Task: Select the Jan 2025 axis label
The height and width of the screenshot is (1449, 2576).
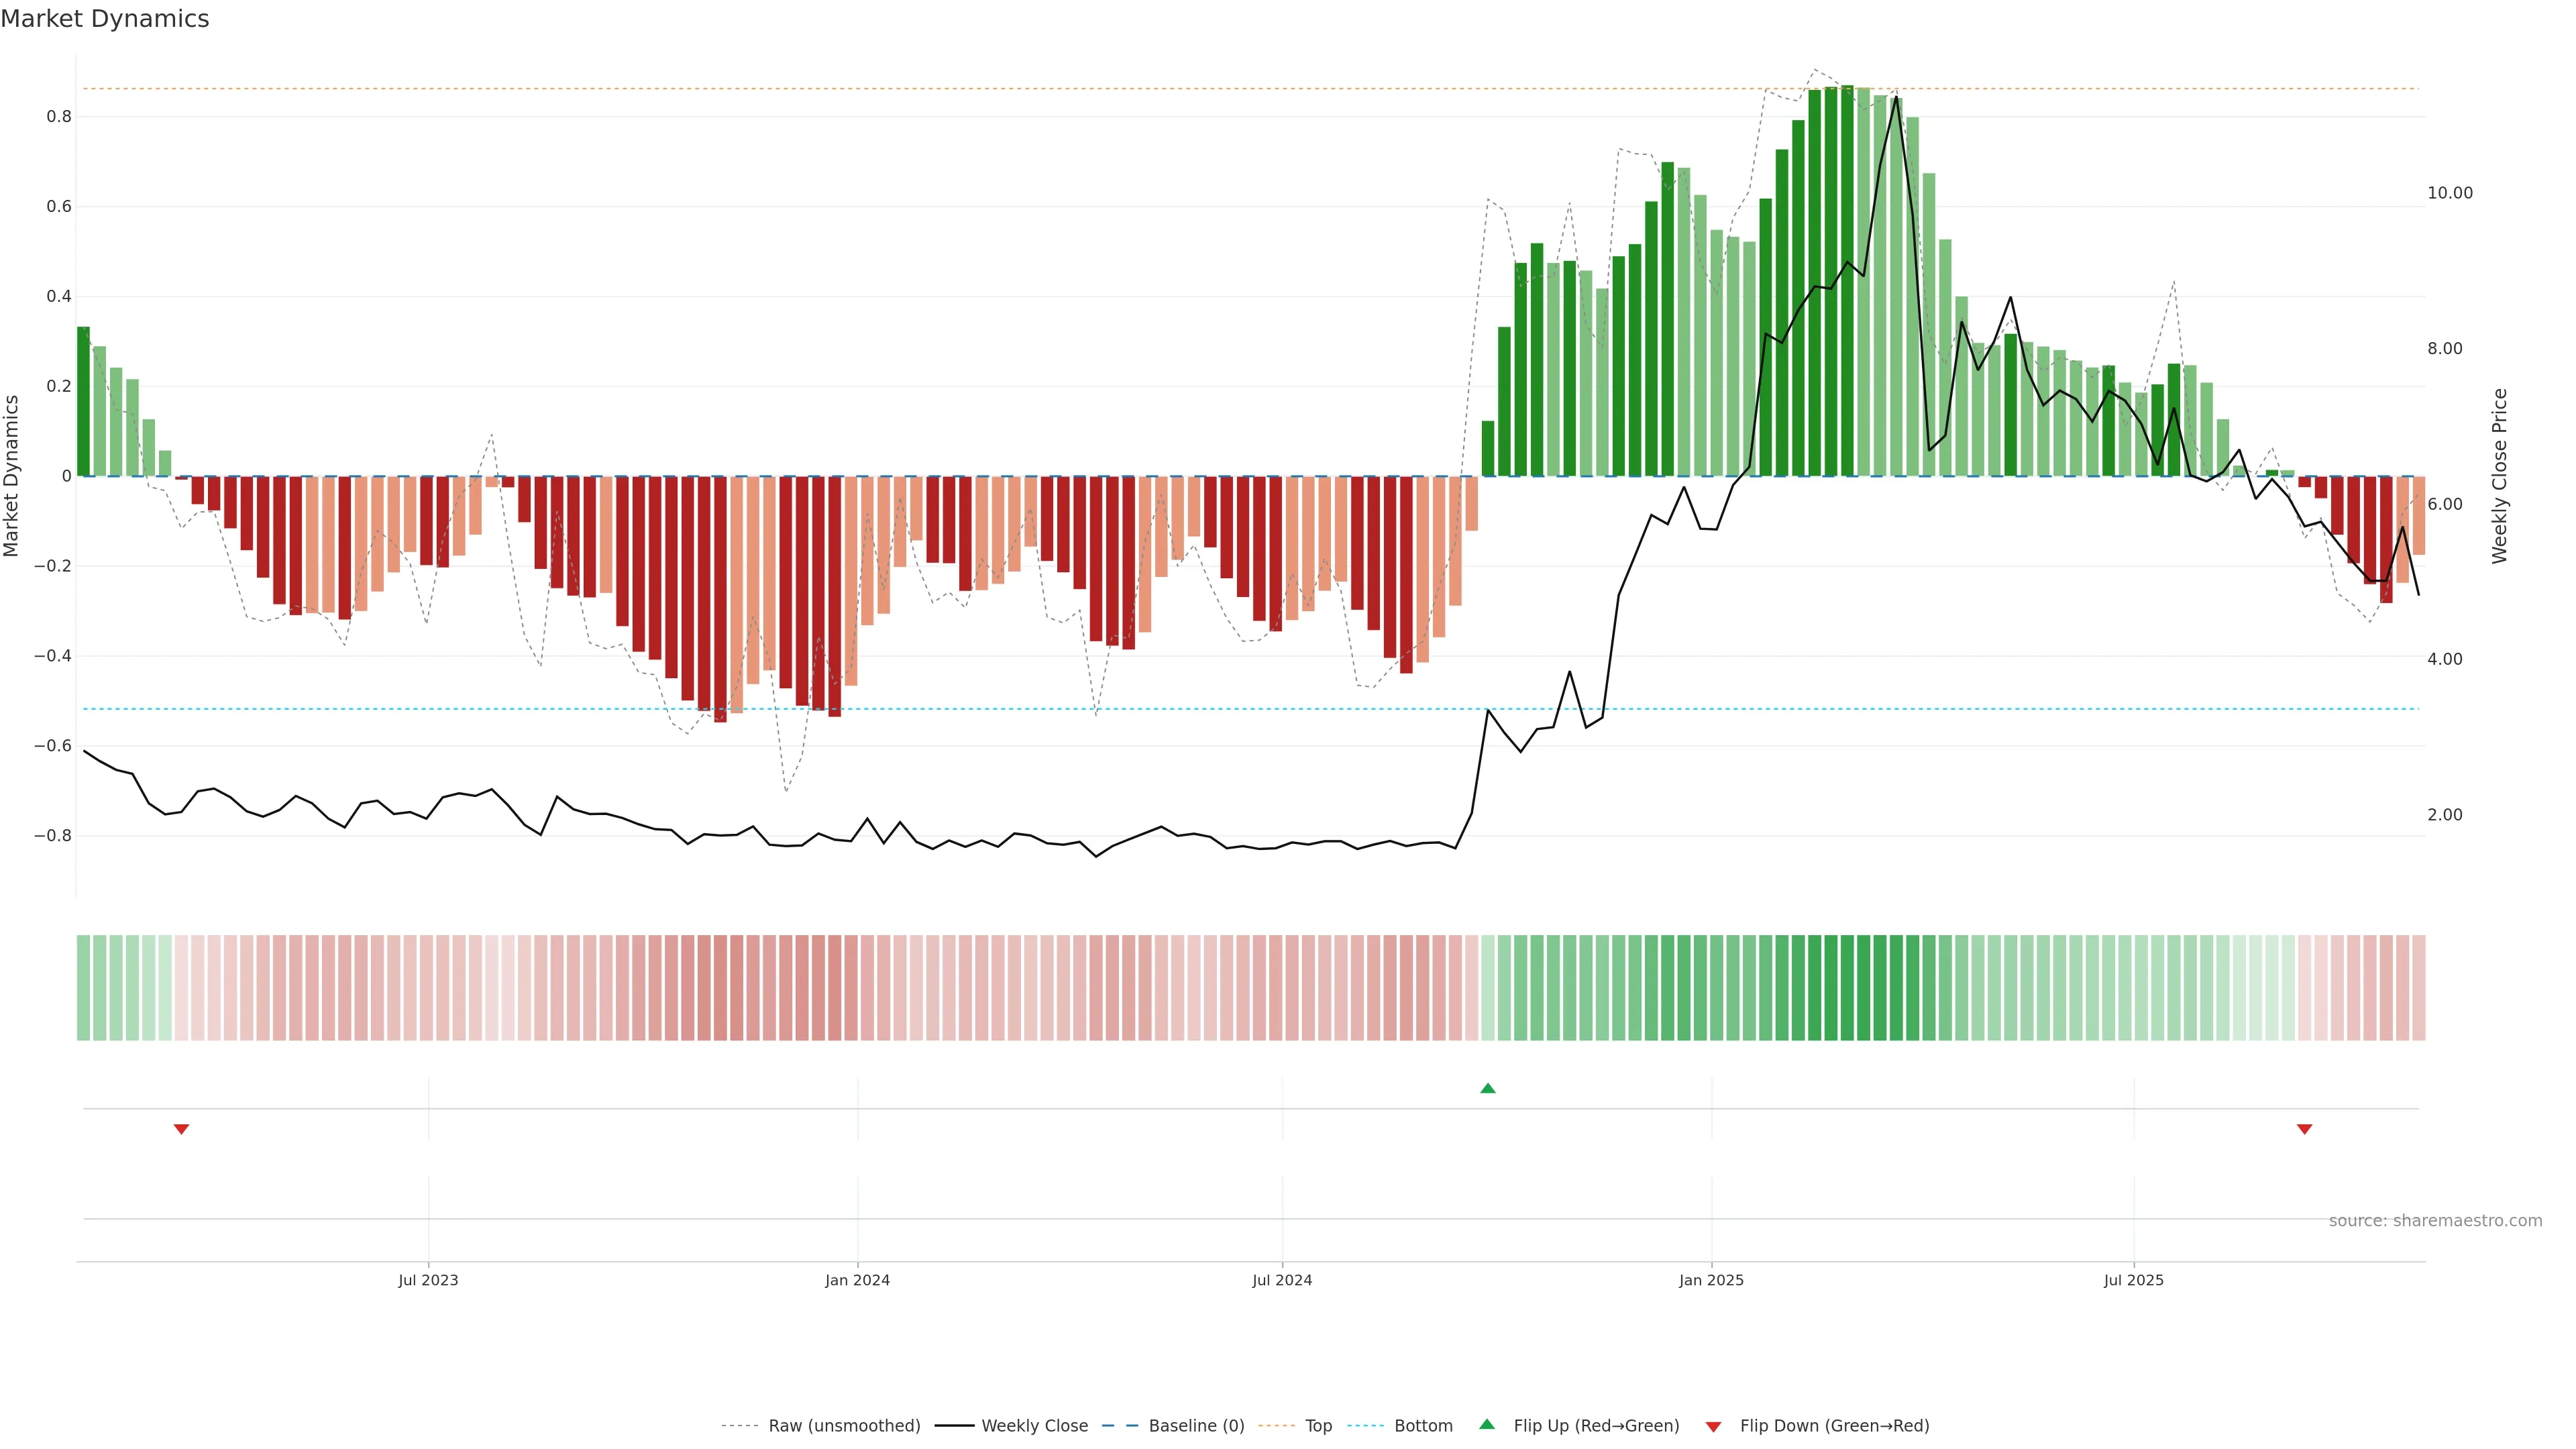Action: (1711, 1280)
